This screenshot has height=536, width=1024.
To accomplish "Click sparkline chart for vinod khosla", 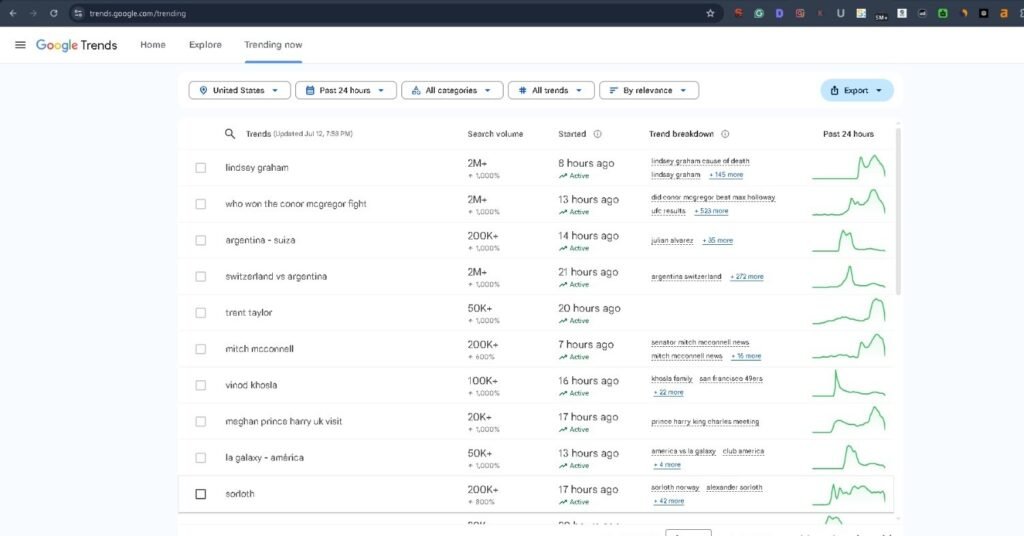I will click(849, 384).
